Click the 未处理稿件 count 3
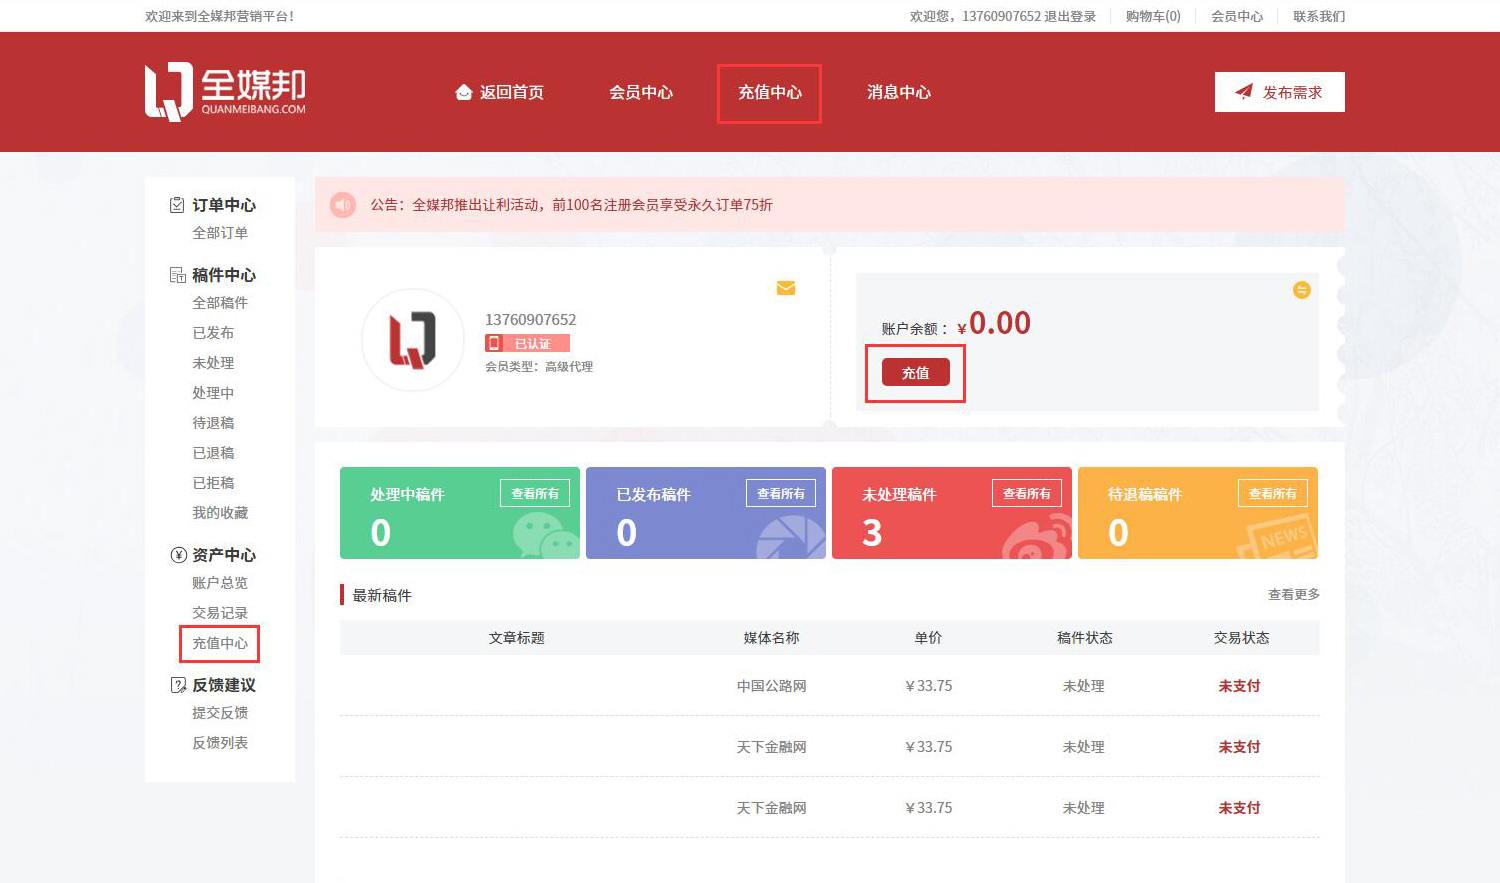Image resolution: width=1500 pixels, height=883 pixels. [872, 533]
